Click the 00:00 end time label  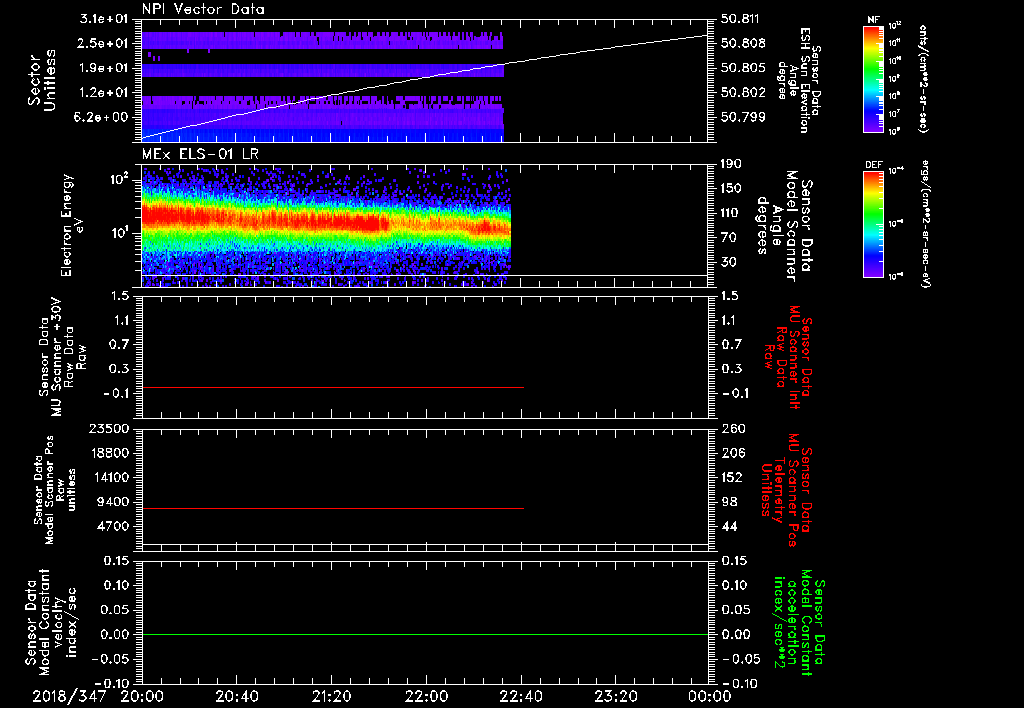[x=708, y=696]
